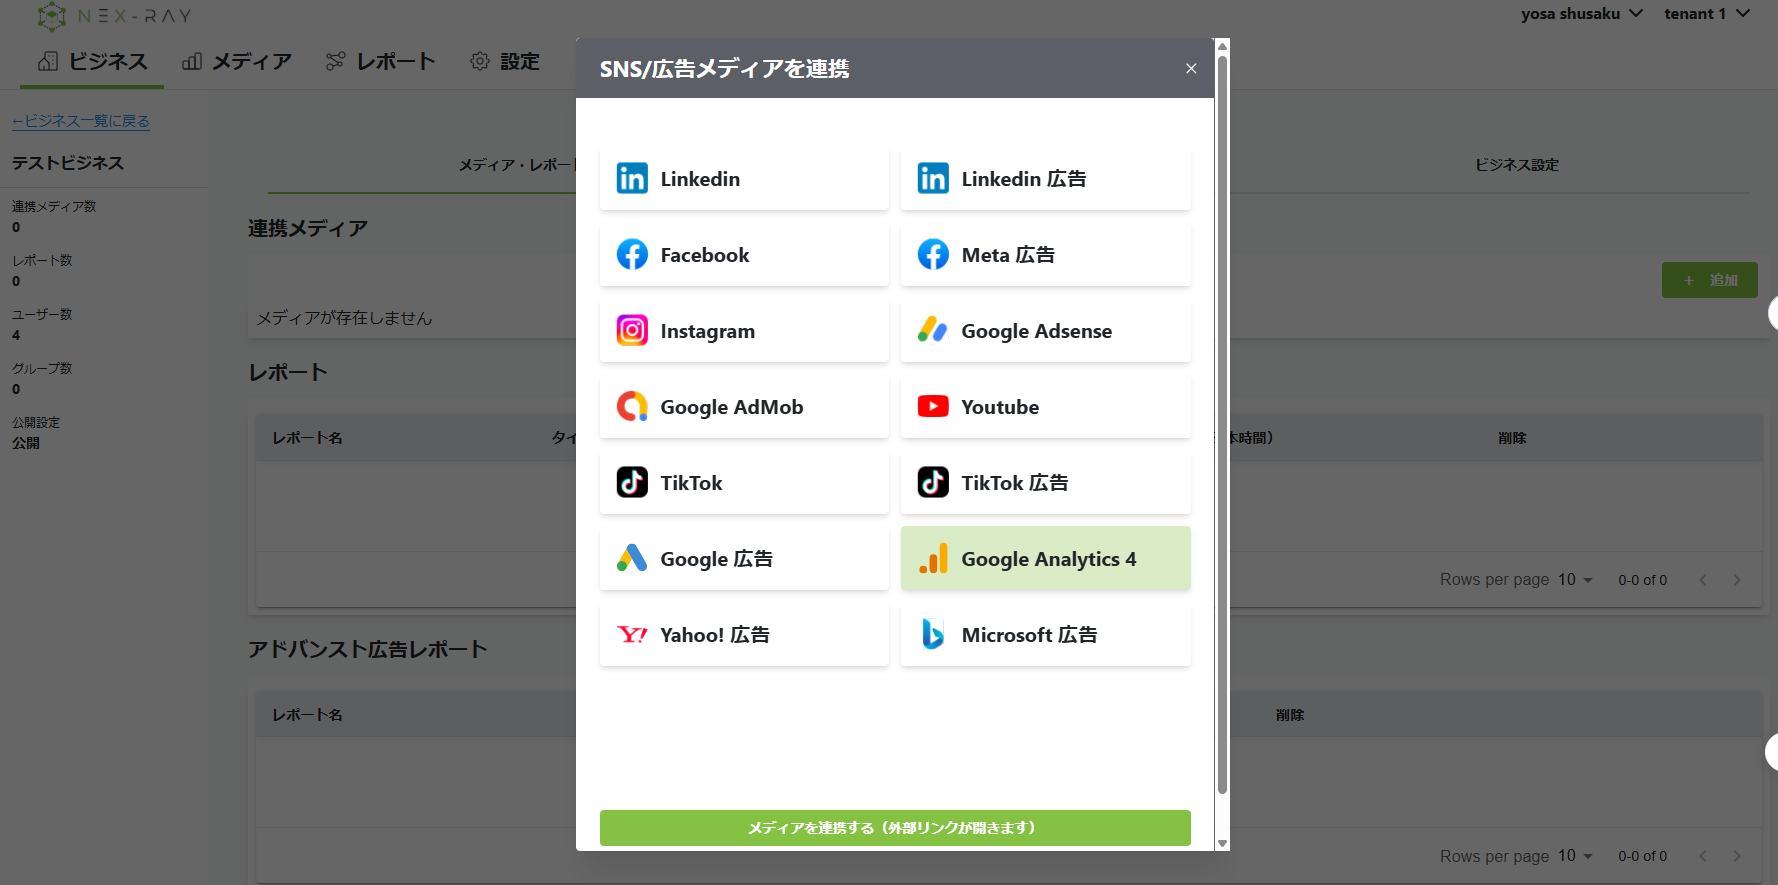This screenshot has height=885, width=1778.
Task: Click the dialog scrollbar up arrow
Action: pyautogui.click(x=1222, y=46)
